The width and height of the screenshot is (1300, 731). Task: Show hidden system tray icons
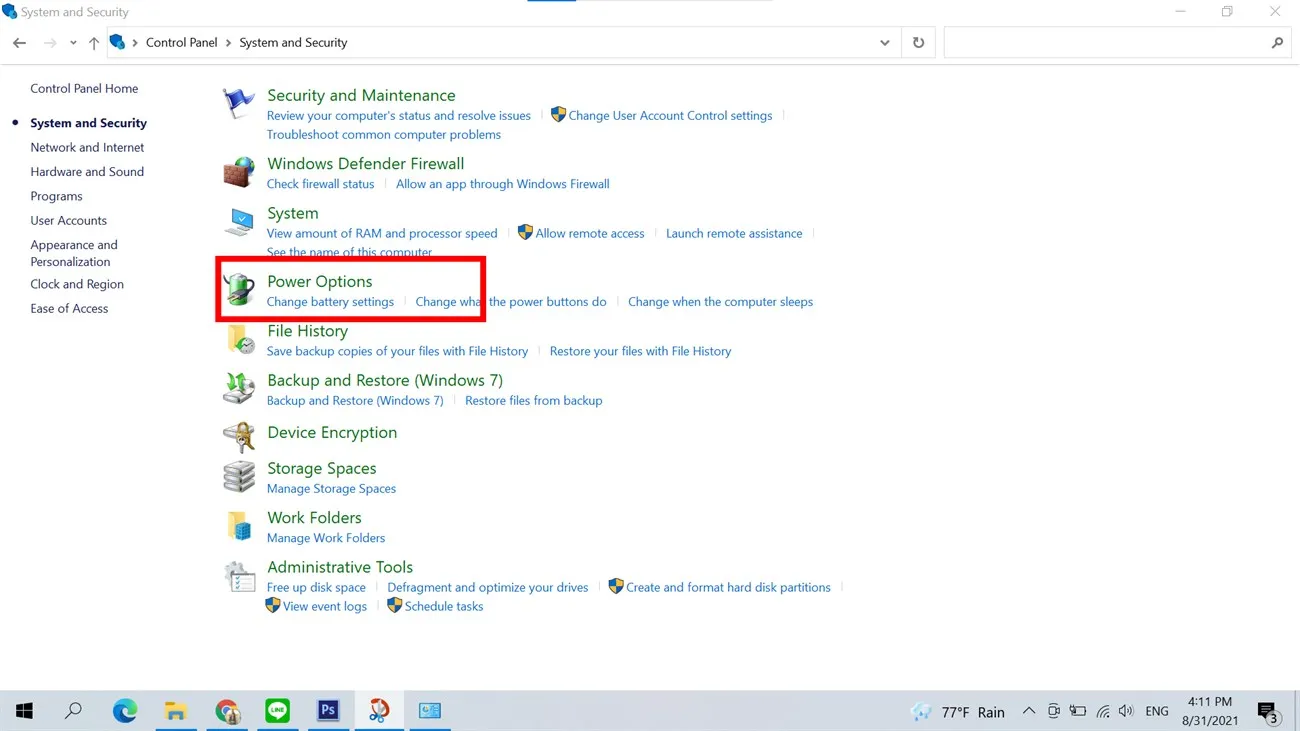[1028, 711]
